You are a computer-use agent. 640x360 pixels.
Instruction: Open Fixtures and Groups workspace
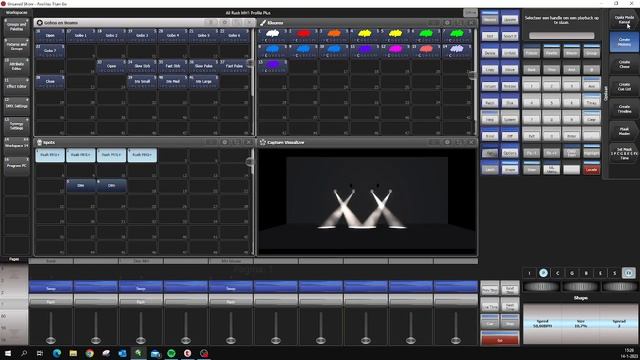pos(16,46)
